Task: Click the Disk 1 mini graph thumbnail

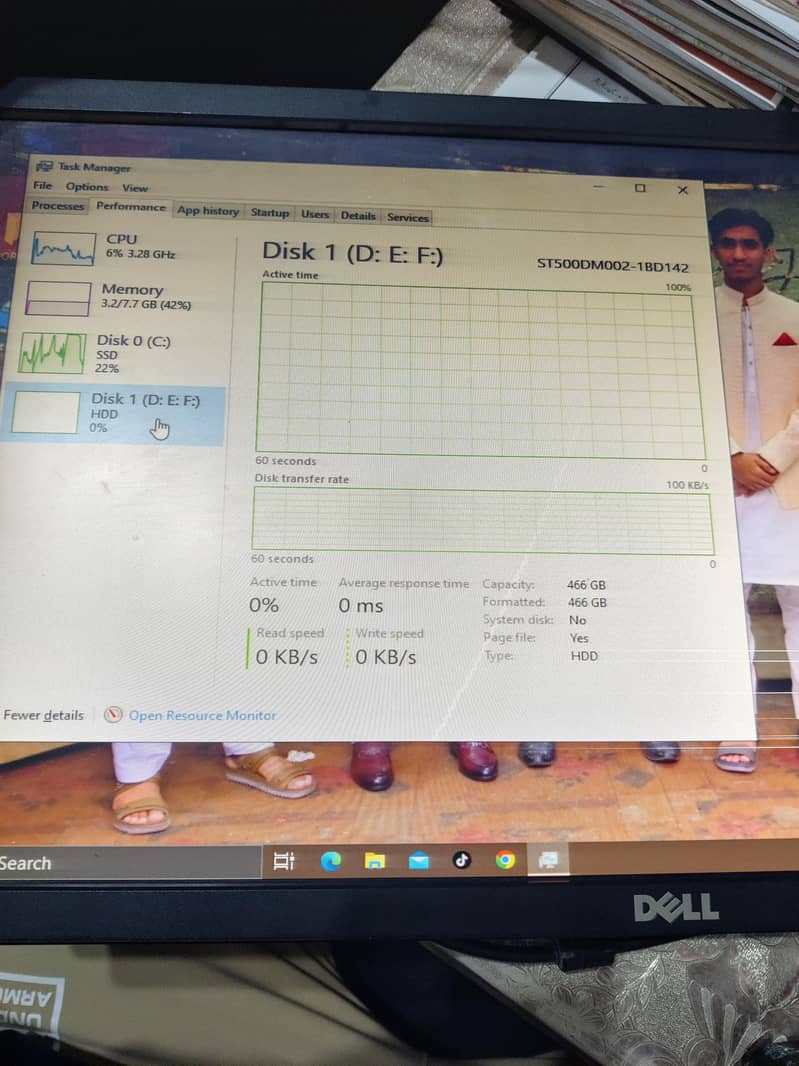Action: pos(46,413)
